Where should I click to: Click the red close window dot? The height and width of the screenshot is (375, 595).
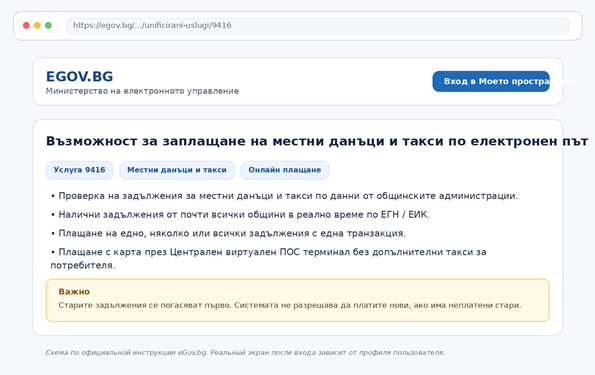click(26, 25)
